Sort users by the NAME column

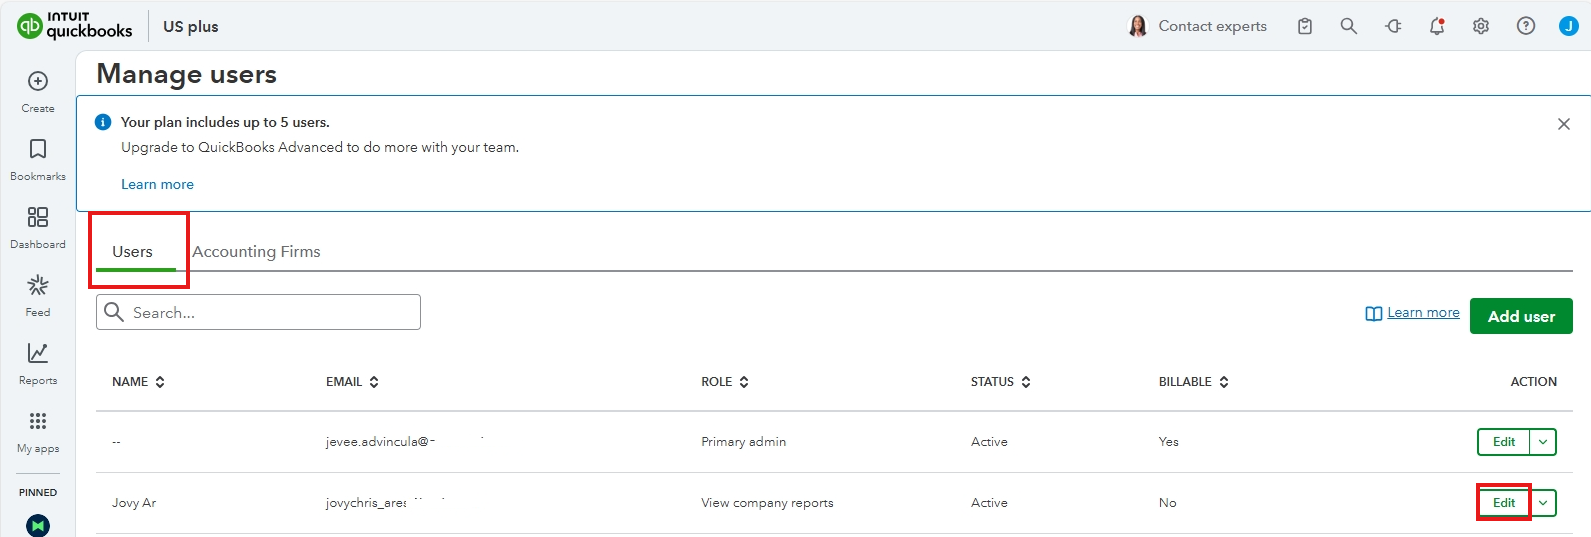[138, 382]
